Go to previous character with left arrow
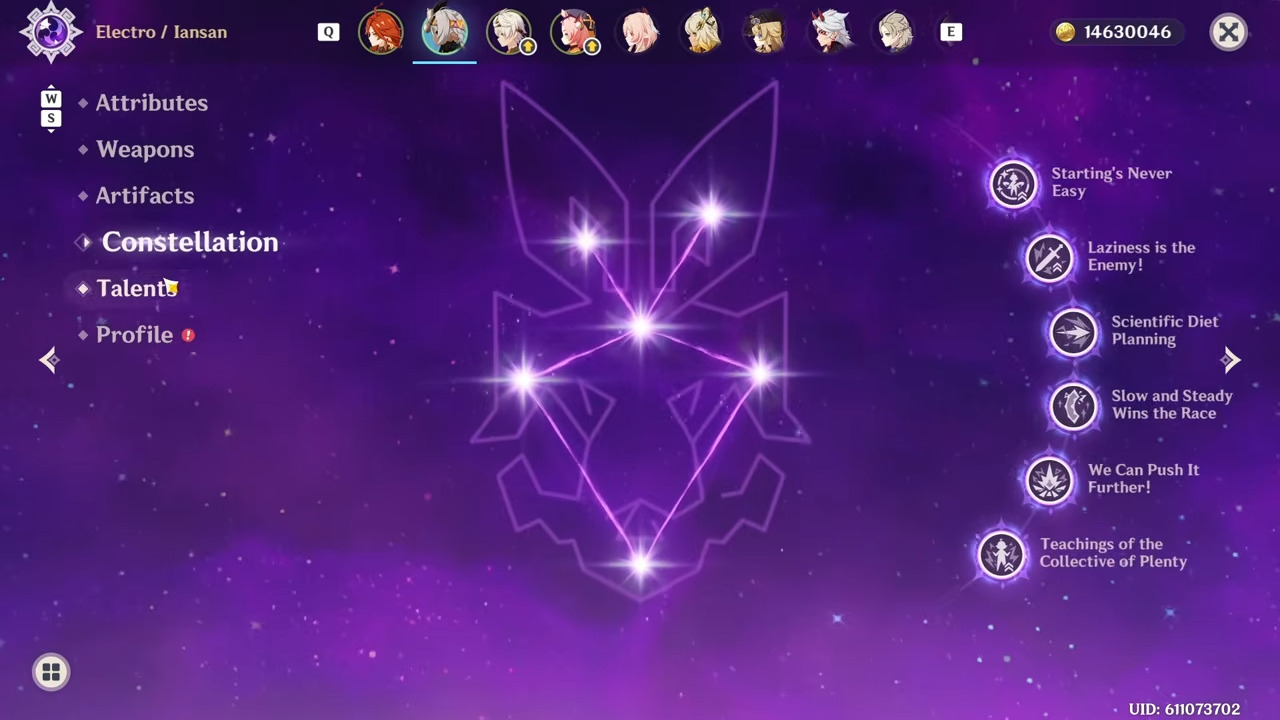This screenshot has height=720, width=1280. point(49,360)
